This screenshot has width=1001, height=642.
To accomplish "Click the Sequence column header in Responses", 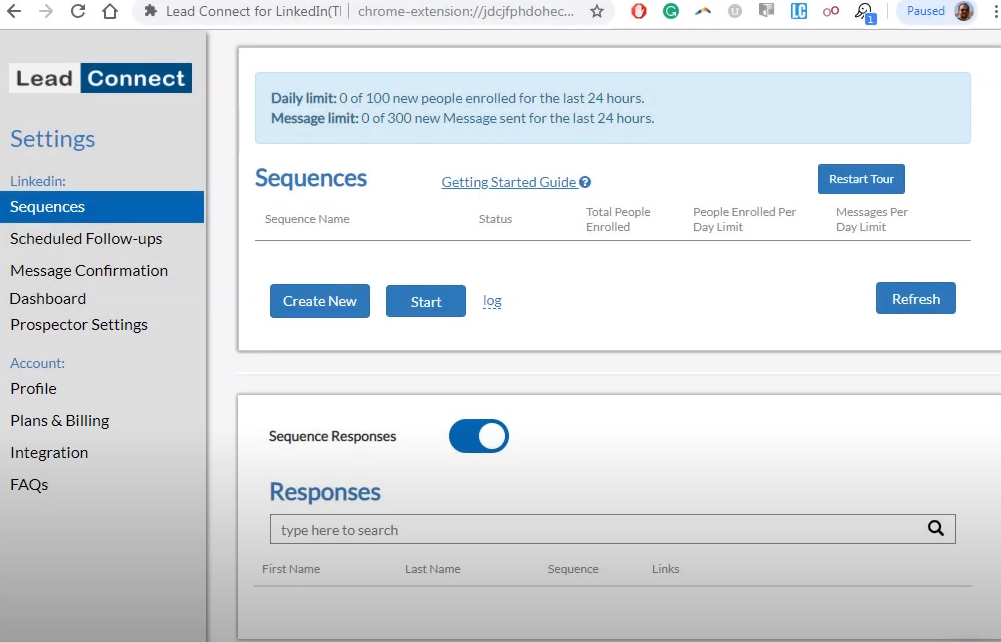I will [x=573, y=569].
